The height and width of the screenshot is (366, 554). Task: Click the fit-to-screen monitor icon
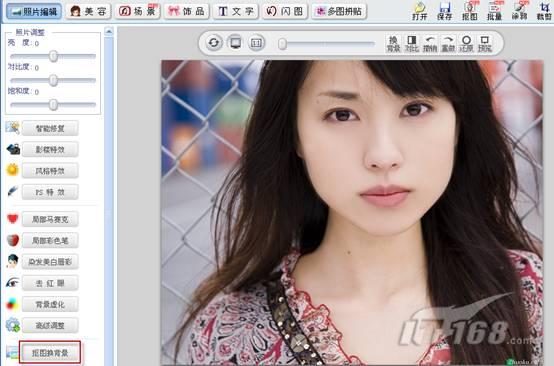[x=235, y=43]
